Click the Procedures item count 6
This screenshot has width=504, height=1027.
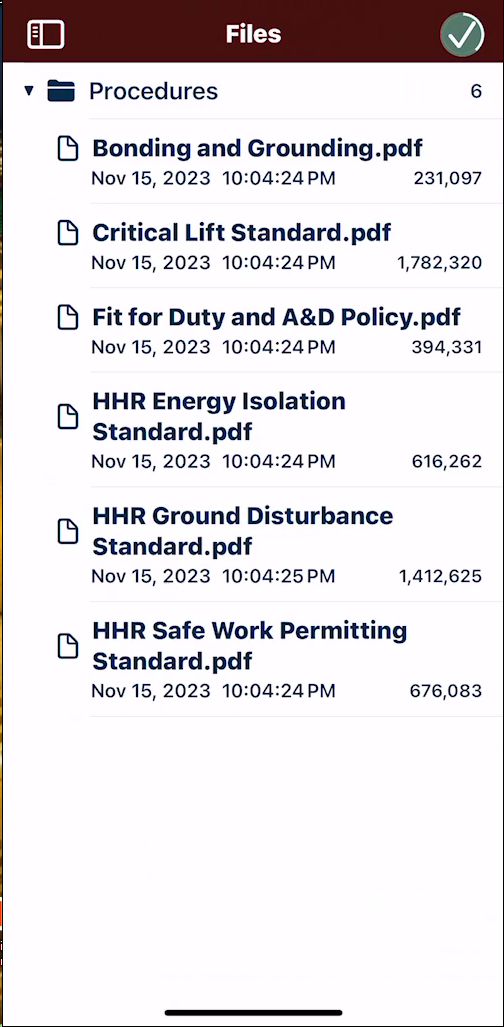click(476, 91)
